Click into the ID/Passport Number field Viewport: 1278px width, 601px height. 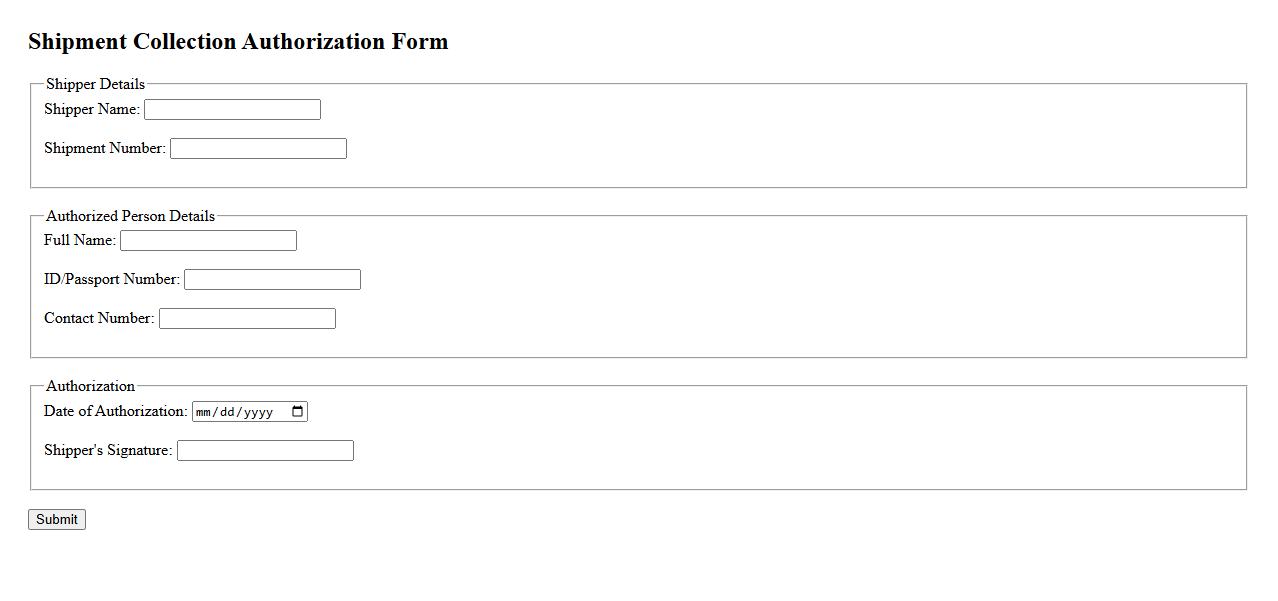(x=272, y=280)
